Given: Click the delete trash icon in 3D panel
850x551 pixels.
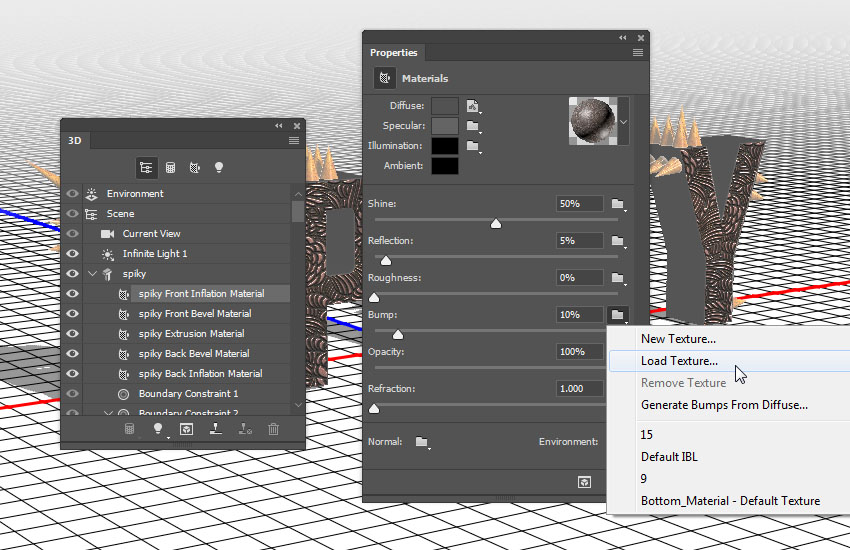Looking at the screenshot, I should pos(273,429).
